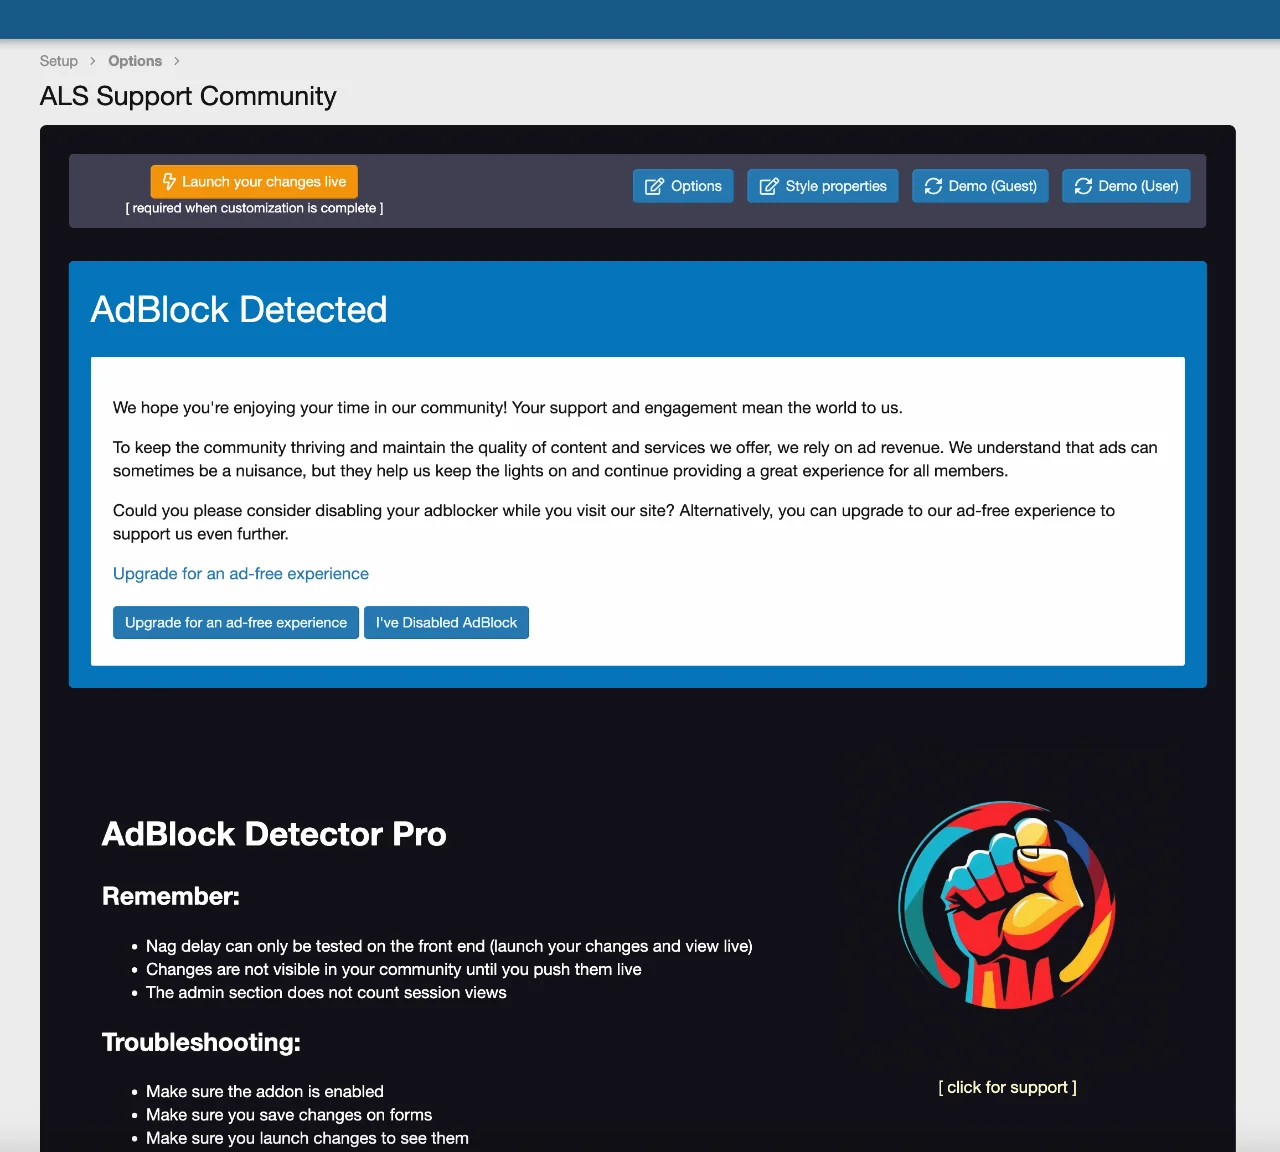Follow the Upgrade for an ad-free experience text link
Image resolution: width=1280 pixels, height=1152 pixels.
click(x=240, y=574)
